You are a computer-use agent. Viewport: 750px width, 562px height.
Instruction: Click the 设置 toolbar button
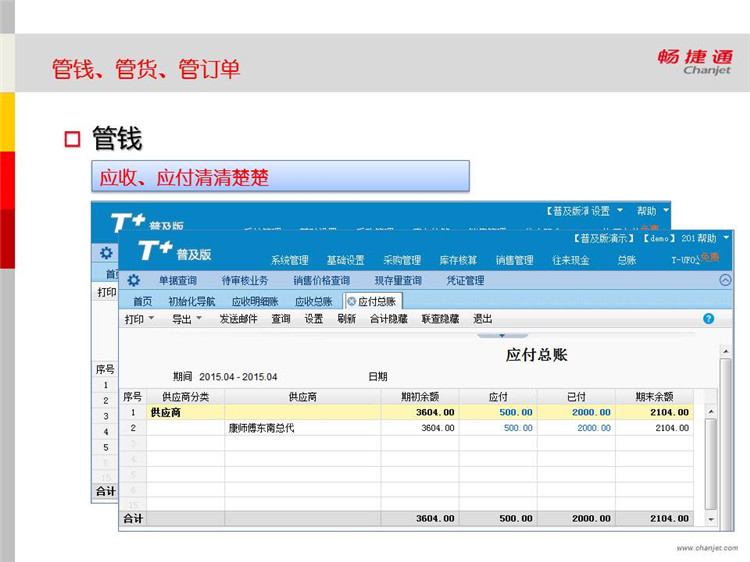[x=314, y=319]
